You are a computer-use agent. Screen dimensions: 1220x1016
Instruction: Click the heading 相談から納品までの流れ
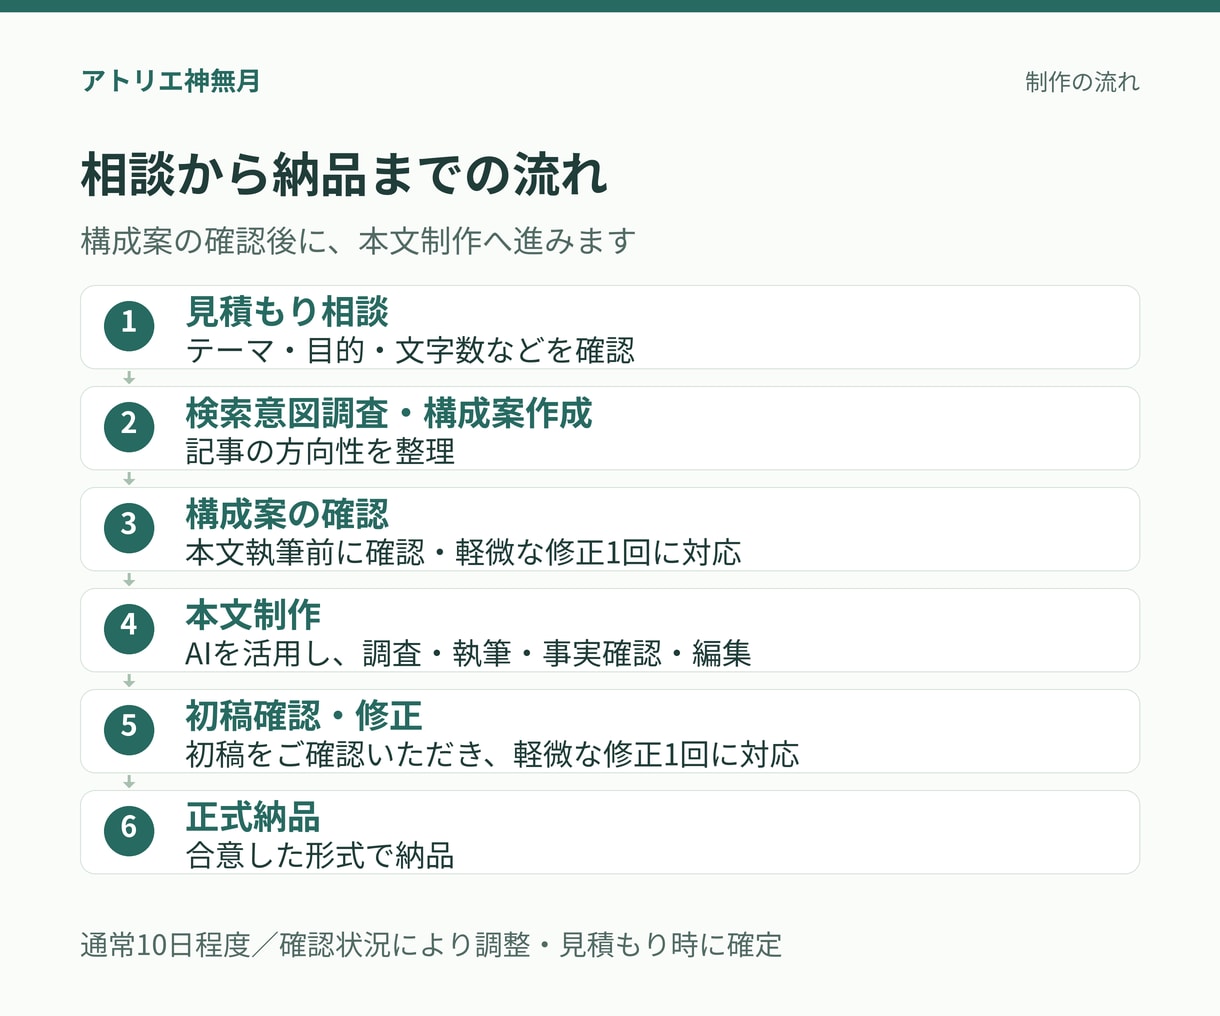click(x=344, y=174)
